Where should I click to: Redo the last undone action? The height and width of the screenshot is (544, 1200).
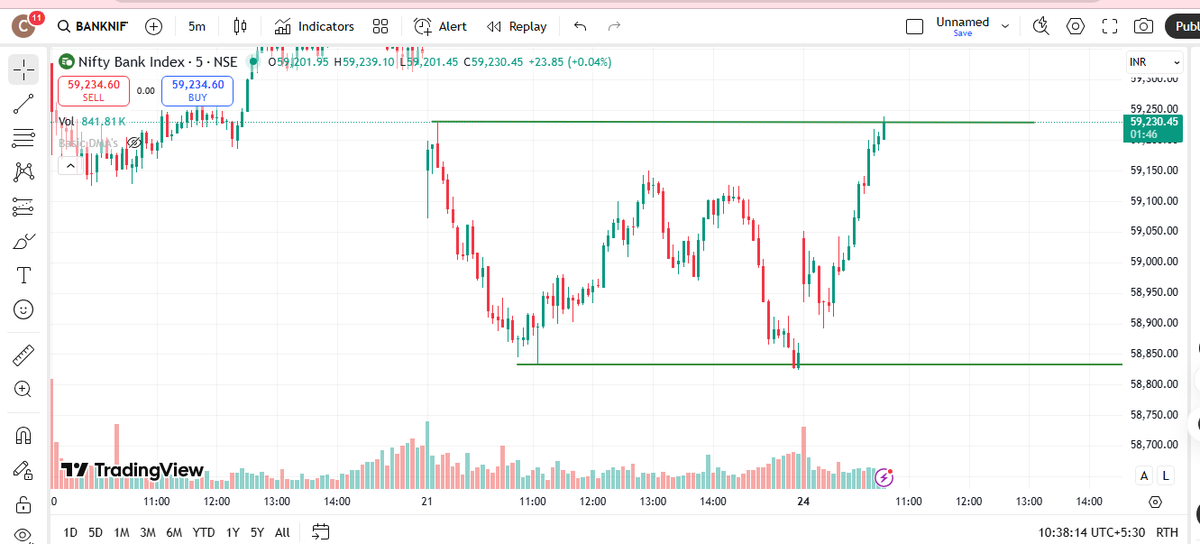pyautogui.click(x=614, y=27)
